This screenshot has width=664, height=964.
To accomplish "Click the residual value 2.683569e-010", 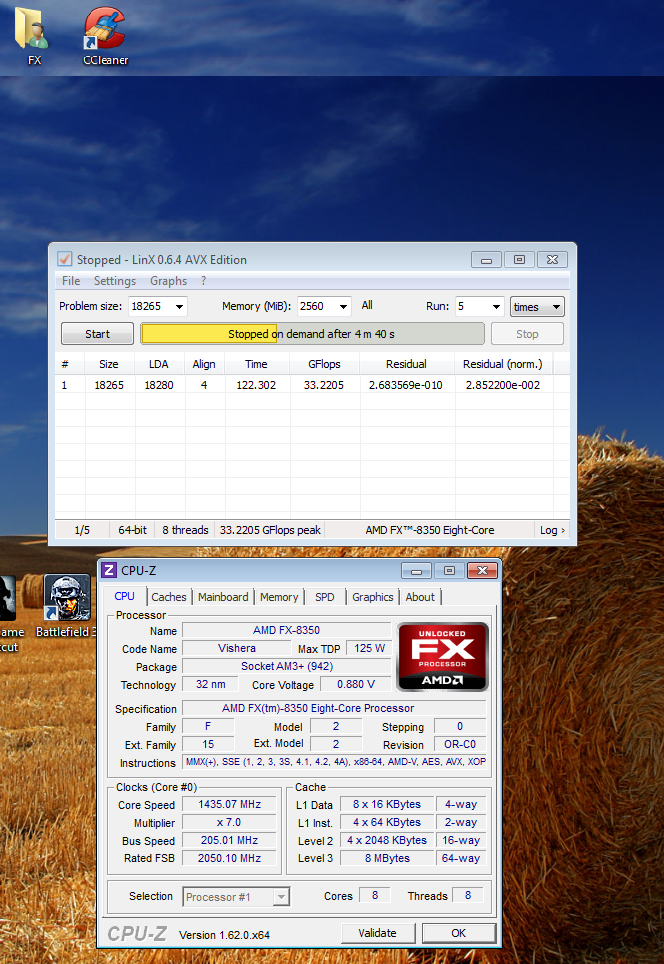I will pos(406,385).
